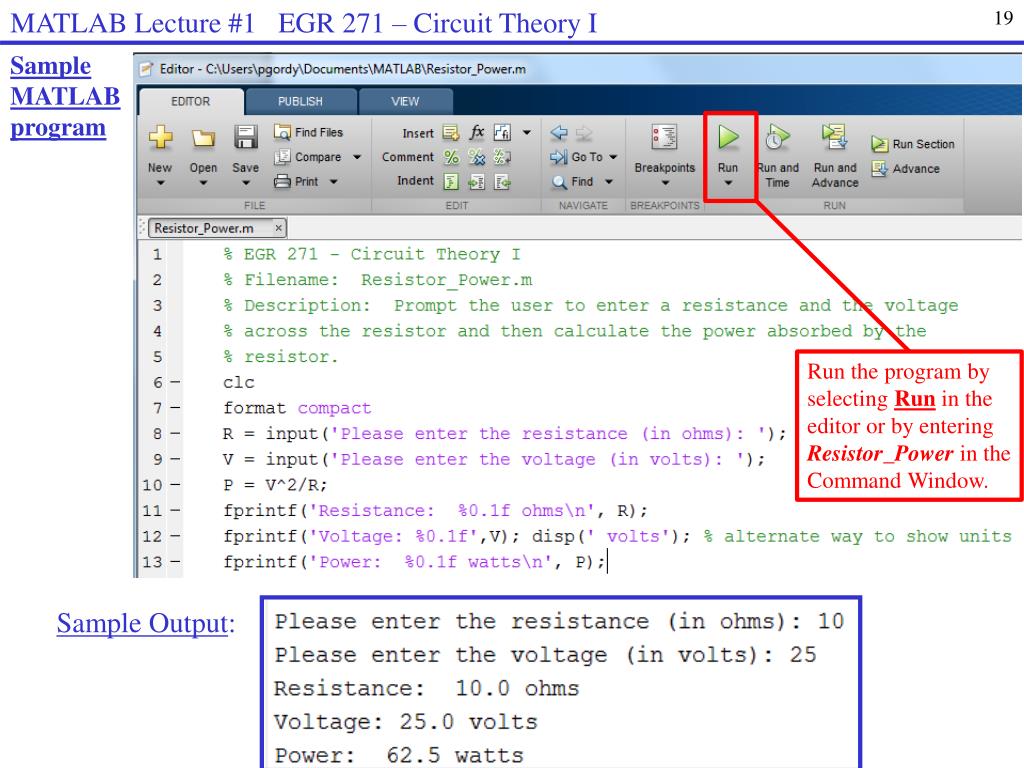
Task: Open Find Files in the FILE group
Action: pyautogui.click(x=308, y=132)
